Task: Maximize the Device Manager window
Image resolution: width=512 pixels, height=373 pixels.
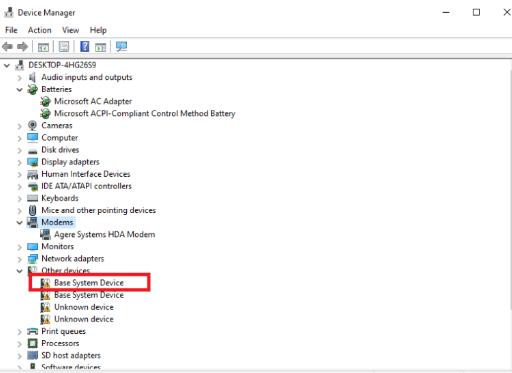Action: click(x=476, y=12)
